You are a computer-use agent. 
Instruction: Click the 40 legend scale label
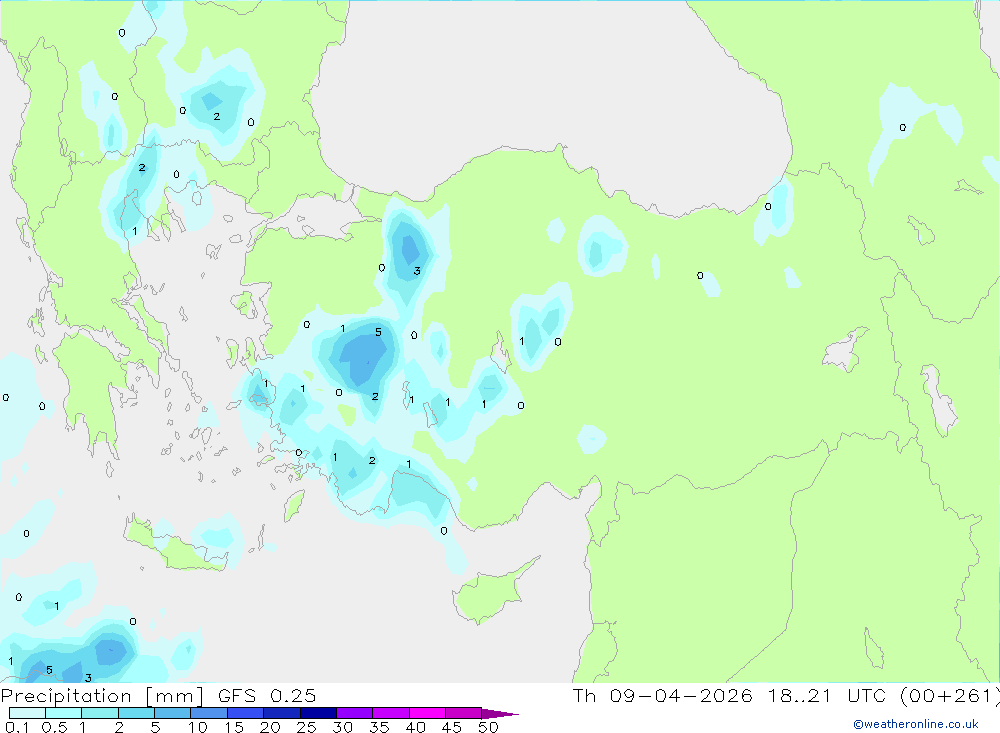(415, 727)
